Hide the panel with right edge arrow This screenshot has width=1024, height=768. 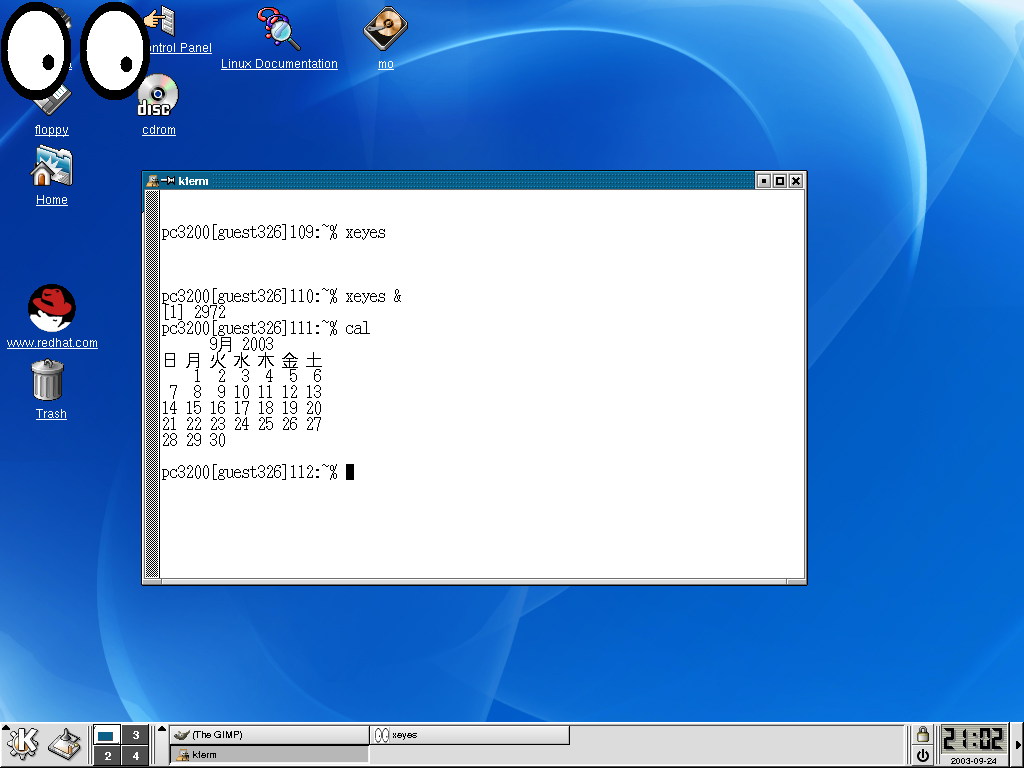[x=1017, y=744]
